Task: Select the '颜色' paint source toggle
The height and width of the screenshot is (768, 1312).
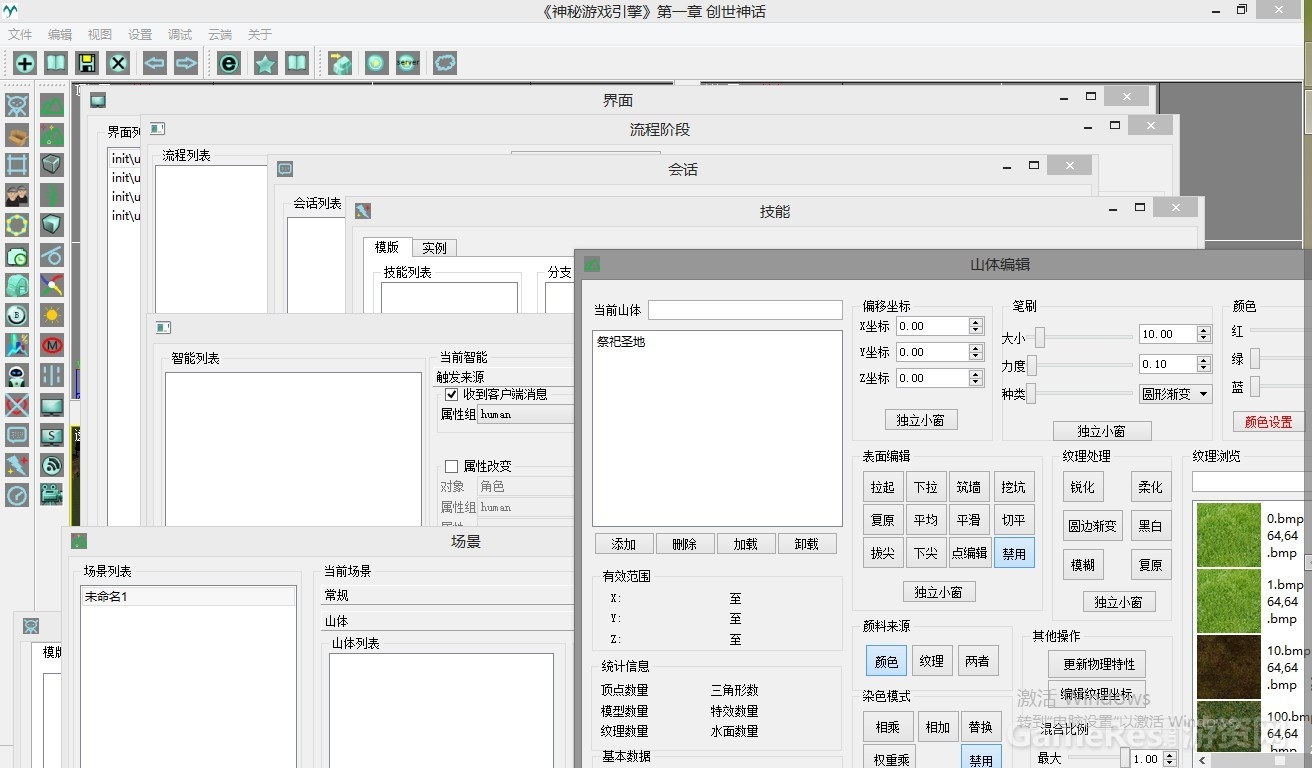Action: coord(887,660)
